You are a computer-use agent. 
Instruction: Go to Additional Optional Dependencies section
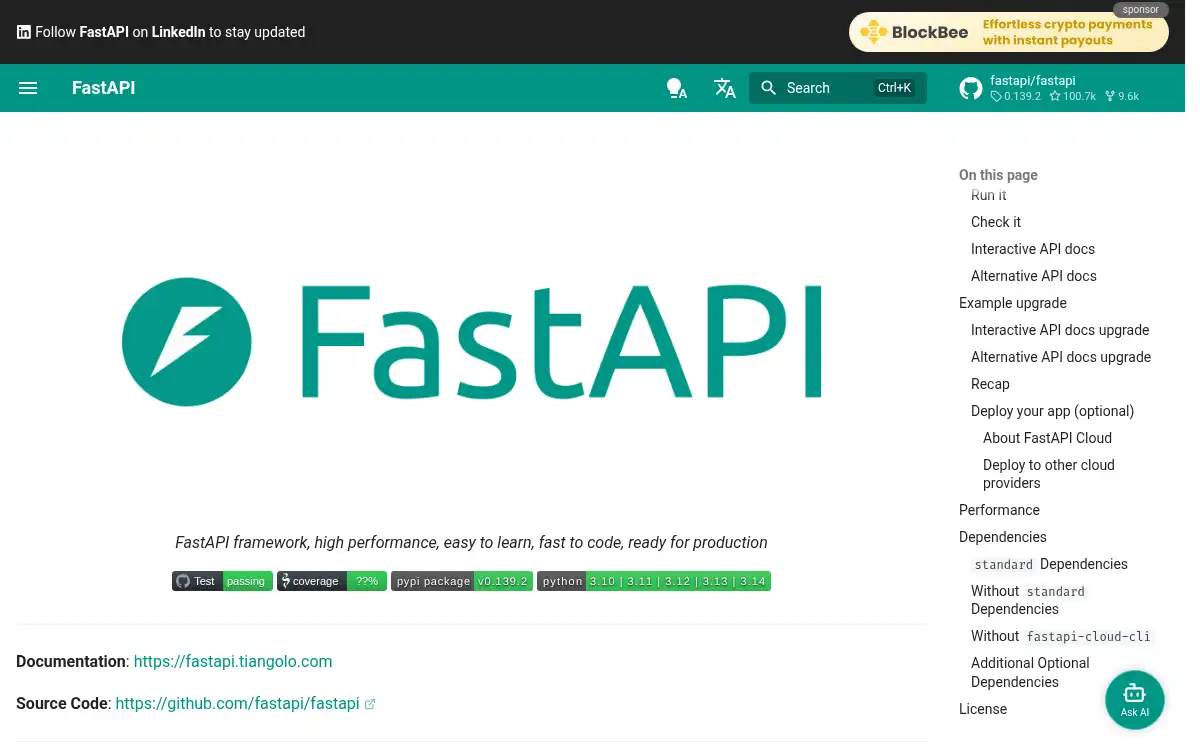click(x=1030, y=672)
